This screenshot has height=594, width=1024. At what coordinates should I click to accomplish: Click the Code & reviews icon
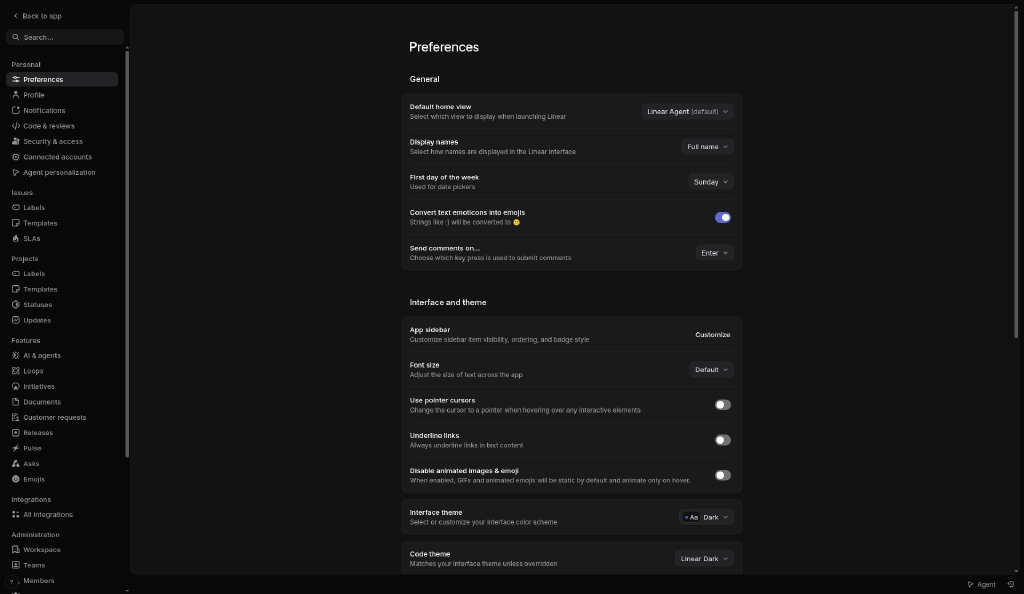tap(16, 126)
